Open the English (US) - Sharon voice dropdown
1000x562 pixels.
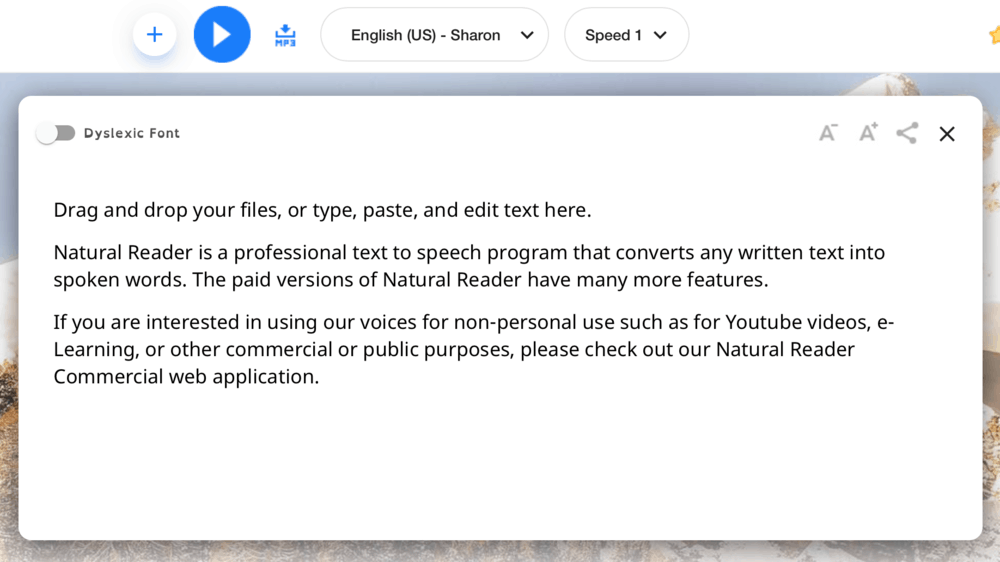tap(434, 35)
